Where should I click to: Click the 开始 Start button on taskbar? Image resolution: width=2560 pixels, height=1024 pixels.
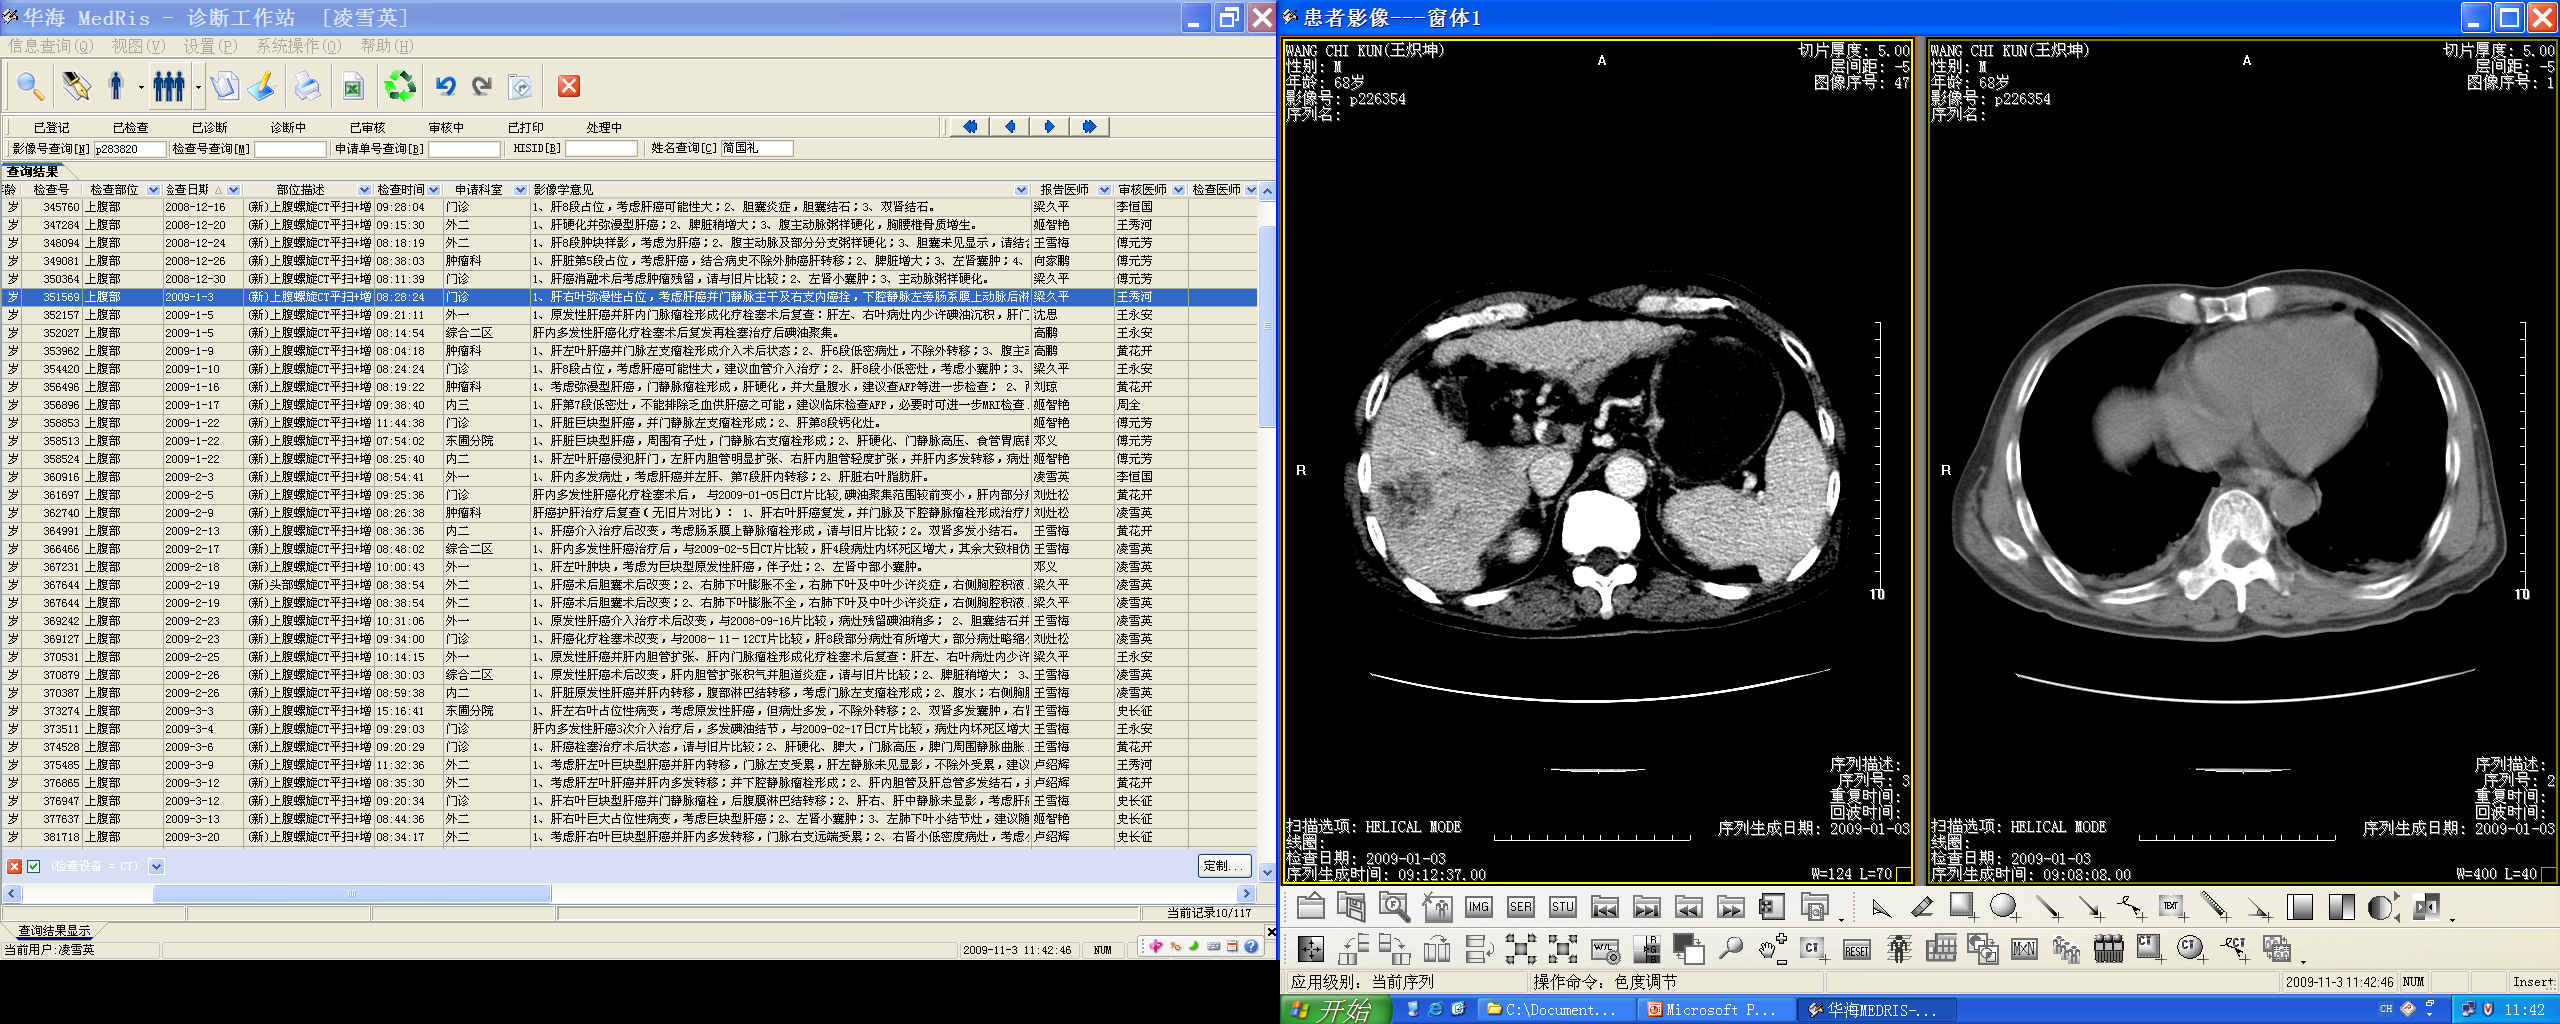pos(1335,1010)
